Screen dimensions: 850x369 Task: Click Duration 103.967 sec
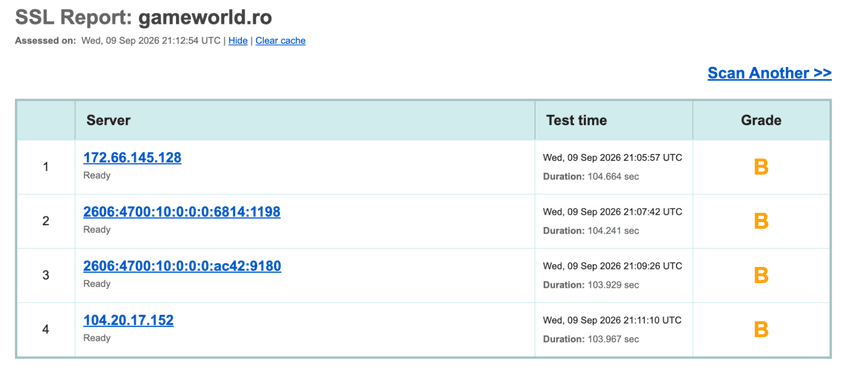click(x=591, y=339)
